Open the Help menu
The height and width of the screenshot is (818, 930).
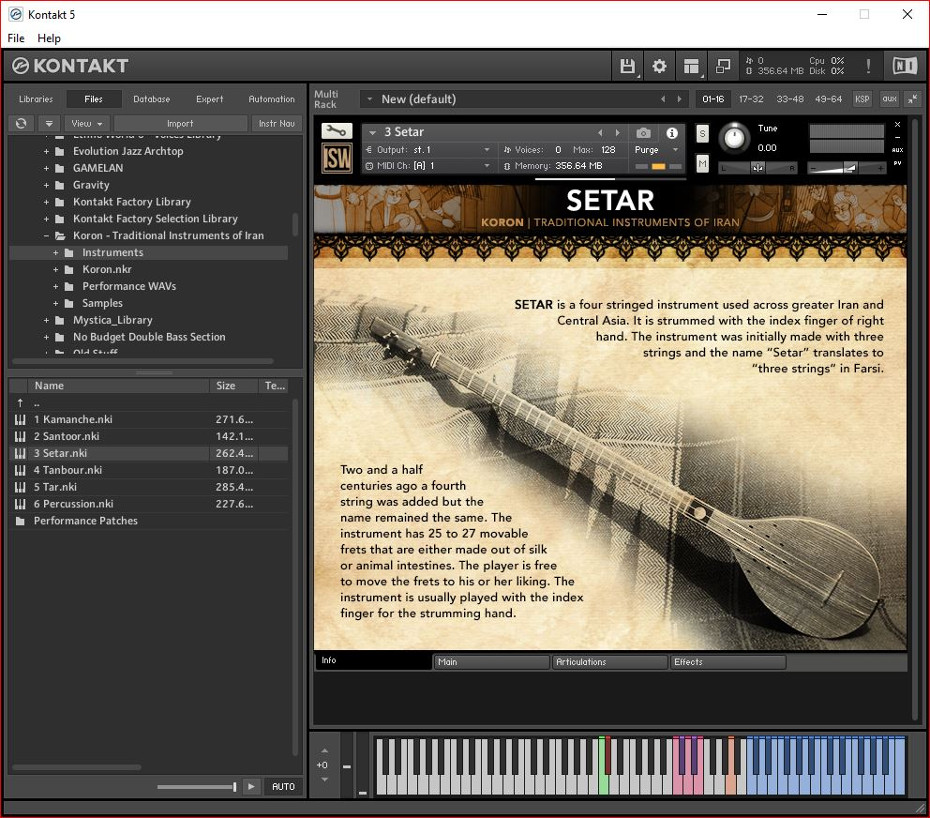pyautogui.click(x=49, y=39)
